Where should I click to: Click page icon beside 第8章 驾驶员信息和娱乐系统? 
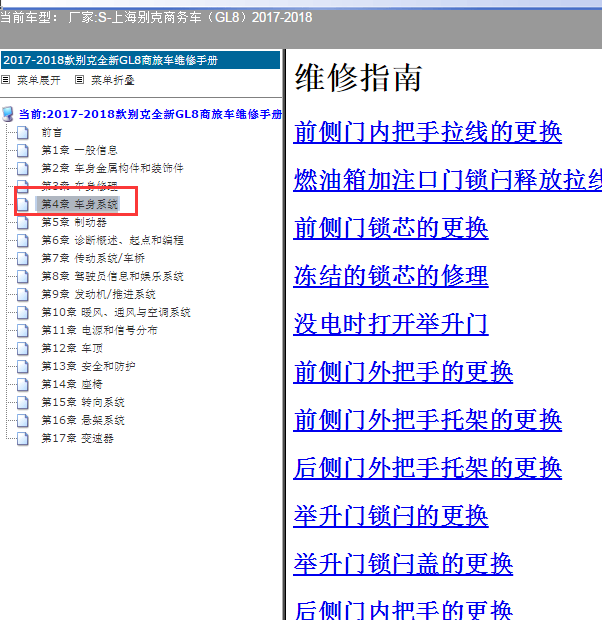tap(23, 276)
